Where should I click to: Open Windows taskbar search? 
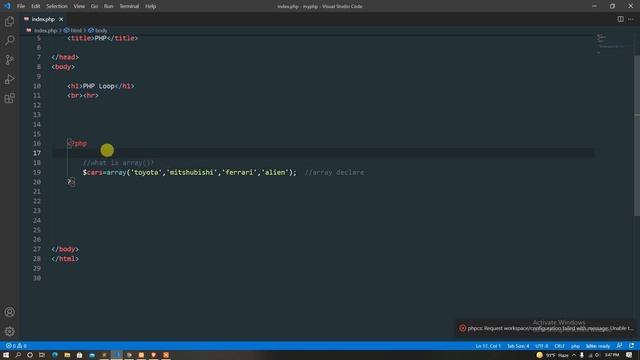[x=18, y=355]
